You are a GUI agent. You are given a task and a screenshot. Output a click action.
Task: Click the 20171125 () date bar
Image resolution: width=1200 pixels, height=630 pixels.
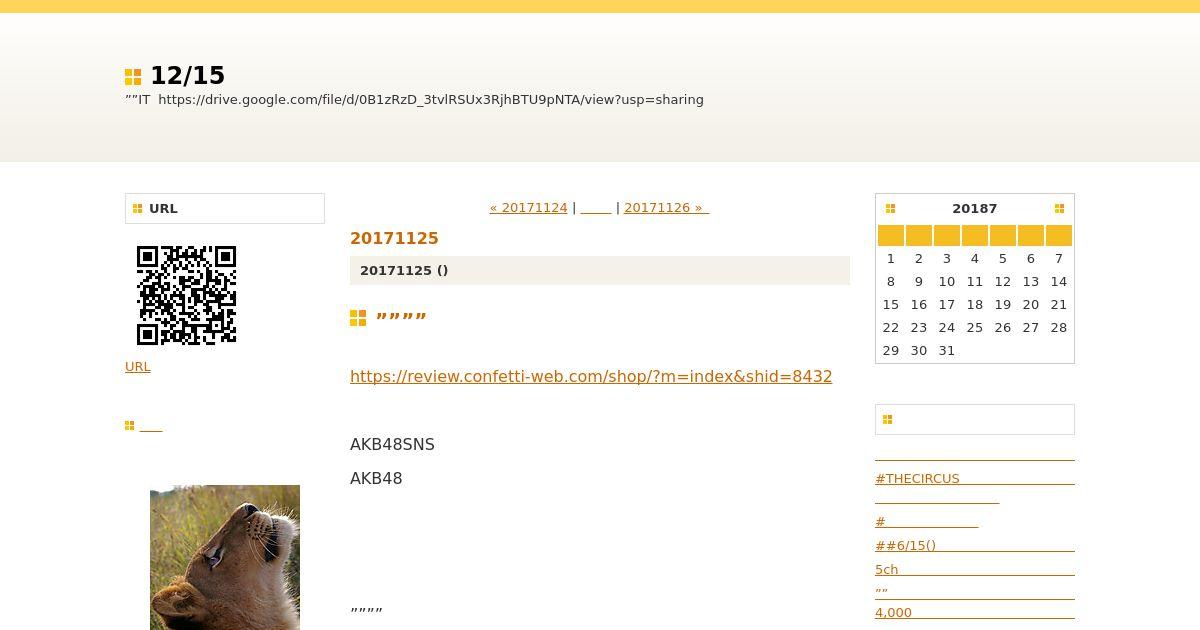pos(600,270)
